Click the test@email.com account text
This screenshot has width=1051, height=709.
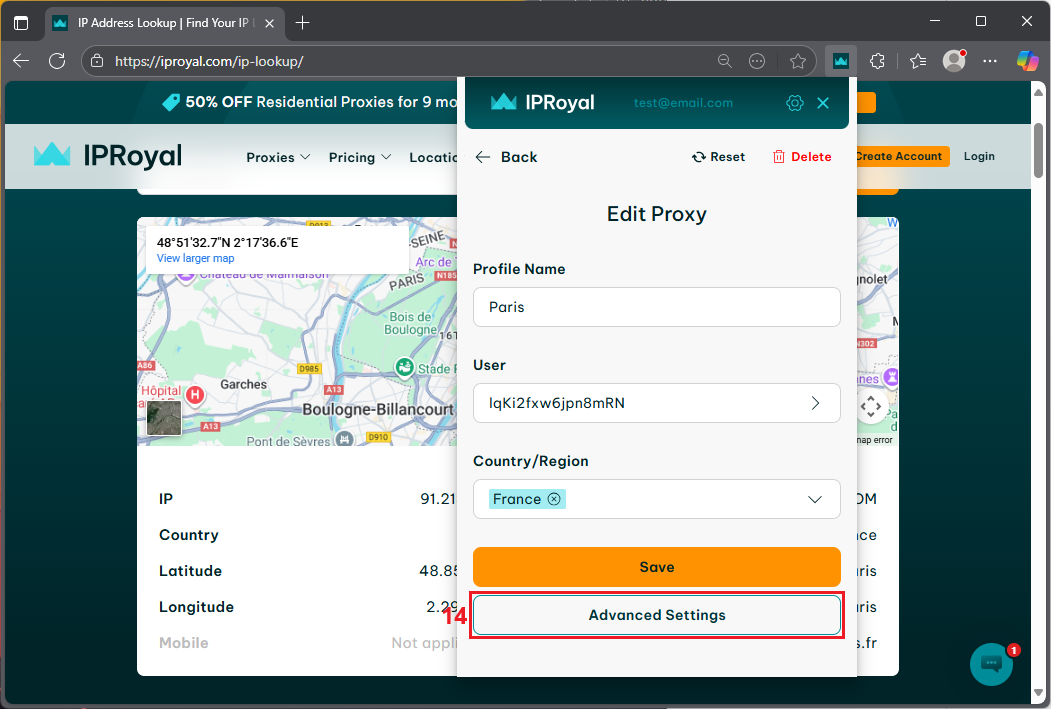click(x=683, y=103)
